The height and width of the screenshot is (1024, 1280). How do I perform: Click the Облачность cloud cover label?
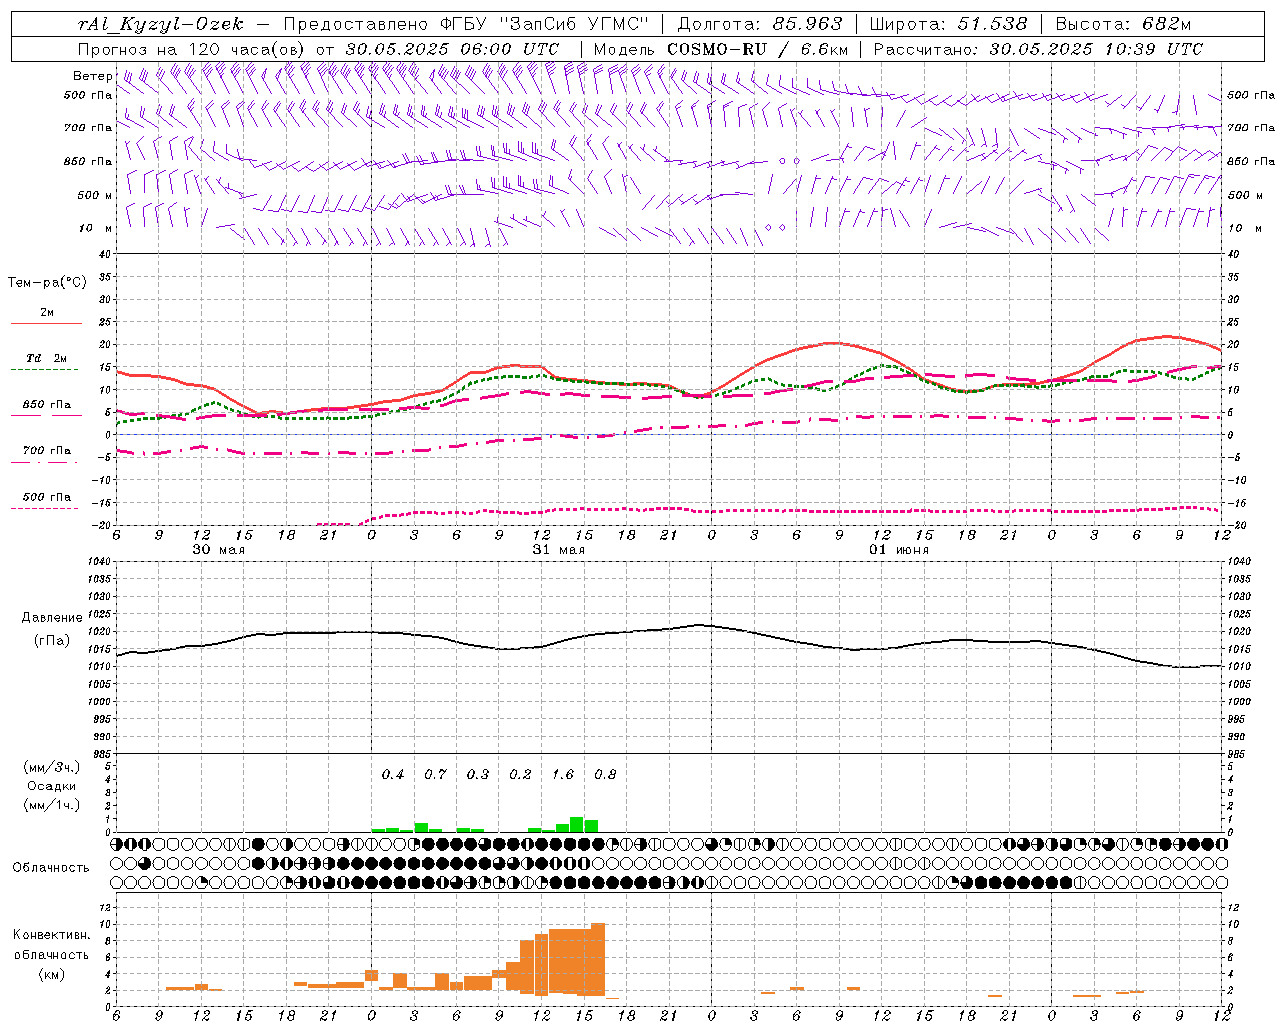[x=51, y=867]
